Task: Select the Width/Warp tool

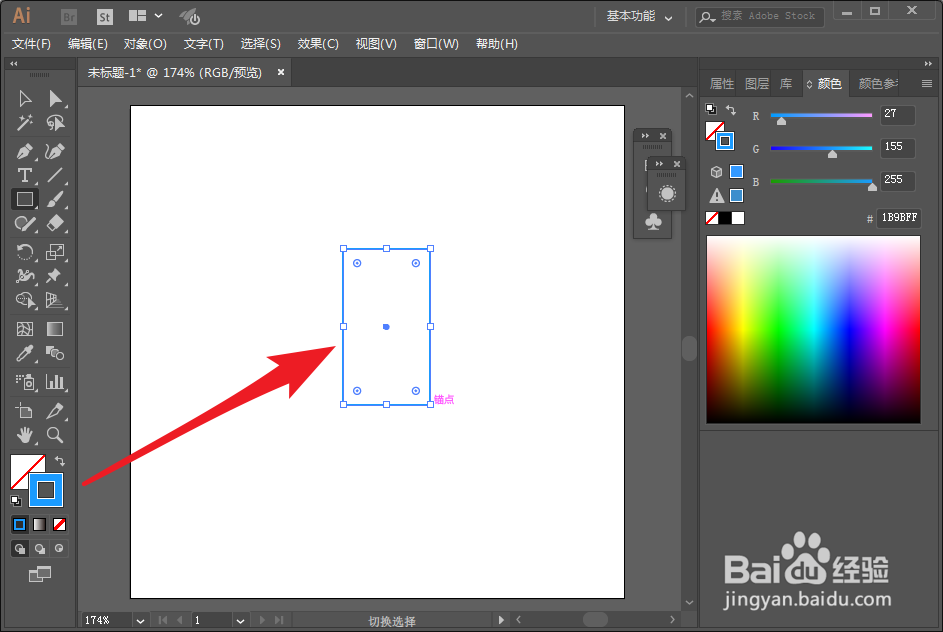Action: point(25,276)
